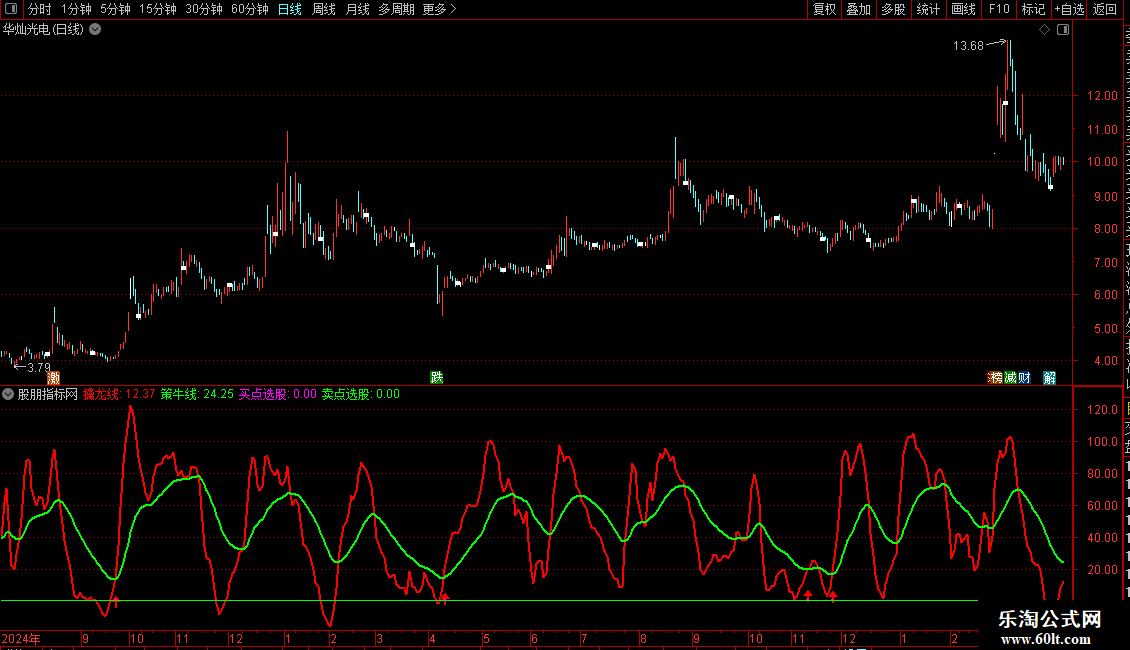Image resolution: width=1130 pixels, height=650 pixels.
Task: Click the 12.00 price axis label
Action: [1102, 96]
